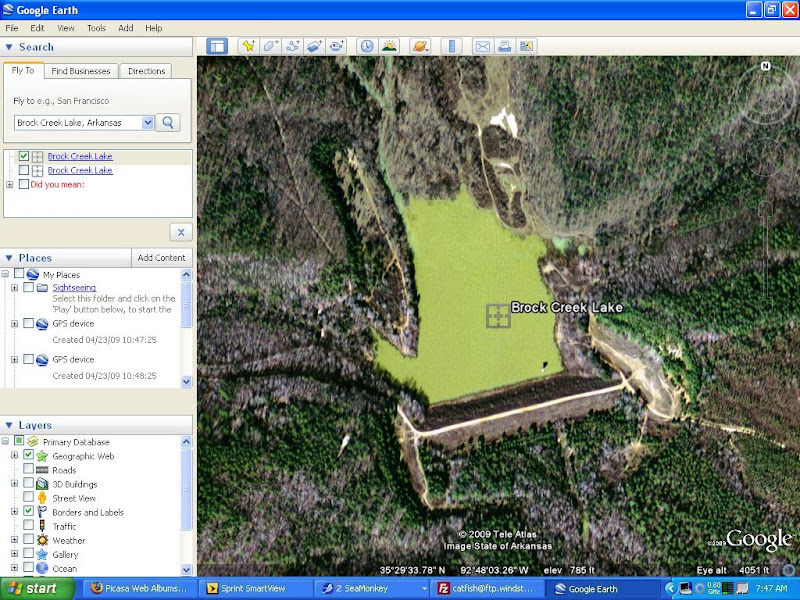800x600 pixels.
Task: Uncheck the Geographic Web layer
Action: click(x=29, y=455)
